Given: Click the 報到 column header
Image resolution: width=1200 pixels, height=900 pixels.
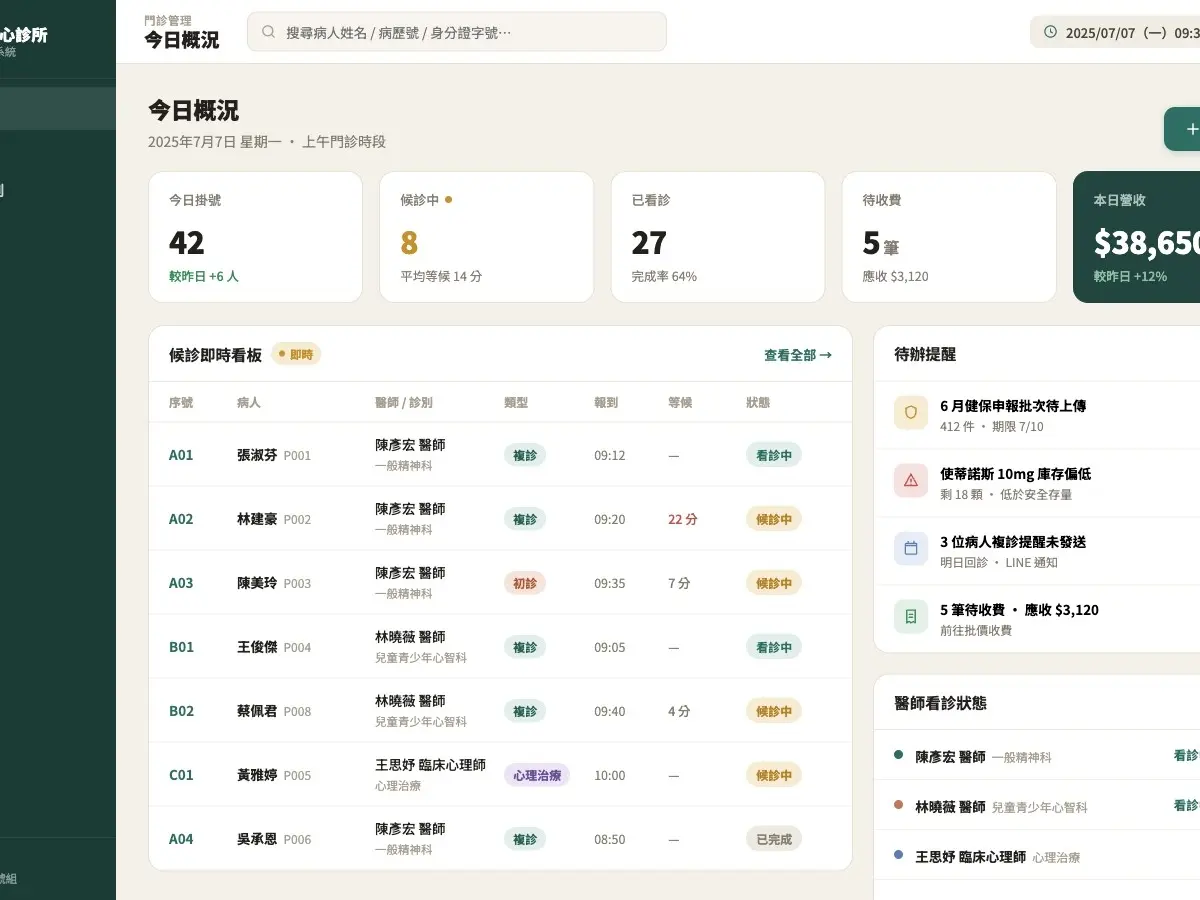Looking at the screenshot, I should [606, 403].
